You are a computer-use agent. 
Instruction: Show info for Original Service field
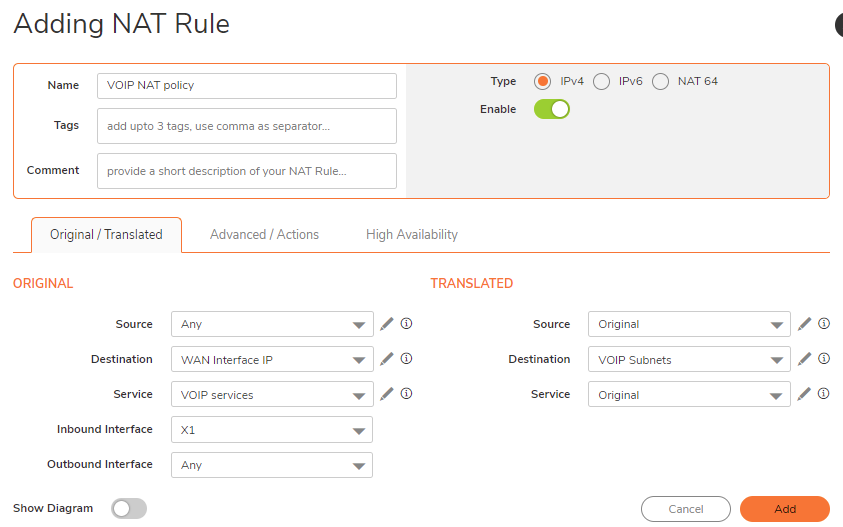(406, 394)
